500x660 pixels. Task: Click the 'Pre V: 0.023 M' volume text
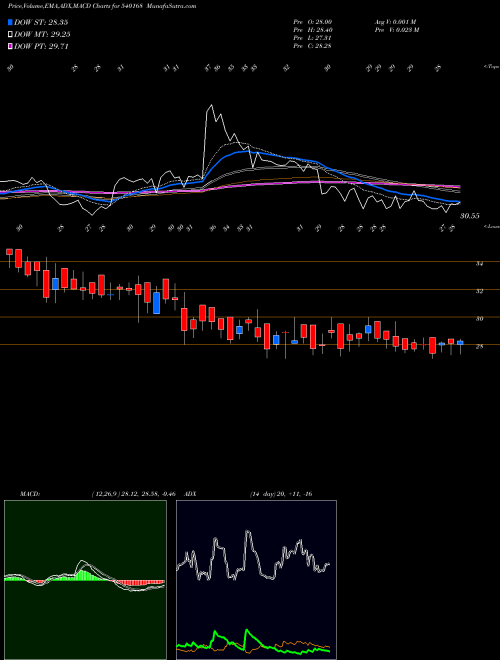[x=396, y=30]
